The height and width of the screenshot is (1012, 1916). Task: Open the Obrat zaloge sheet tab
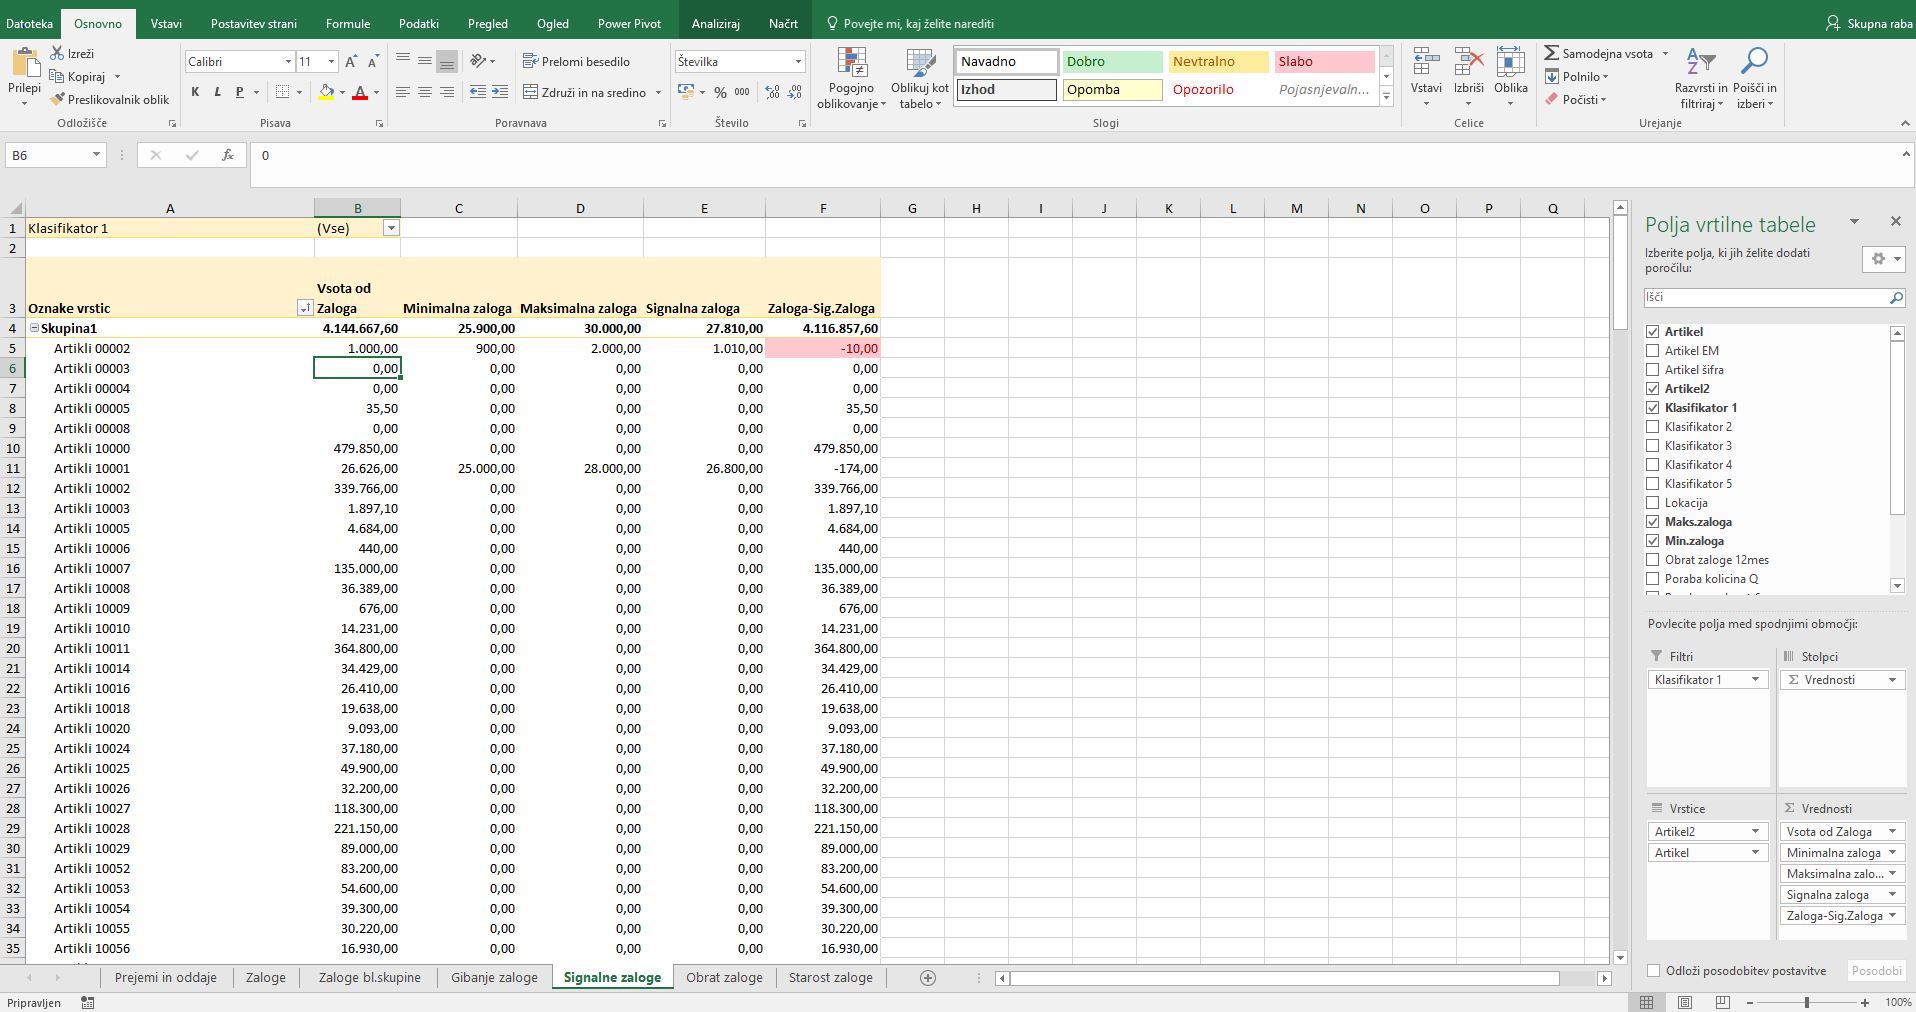724,977
